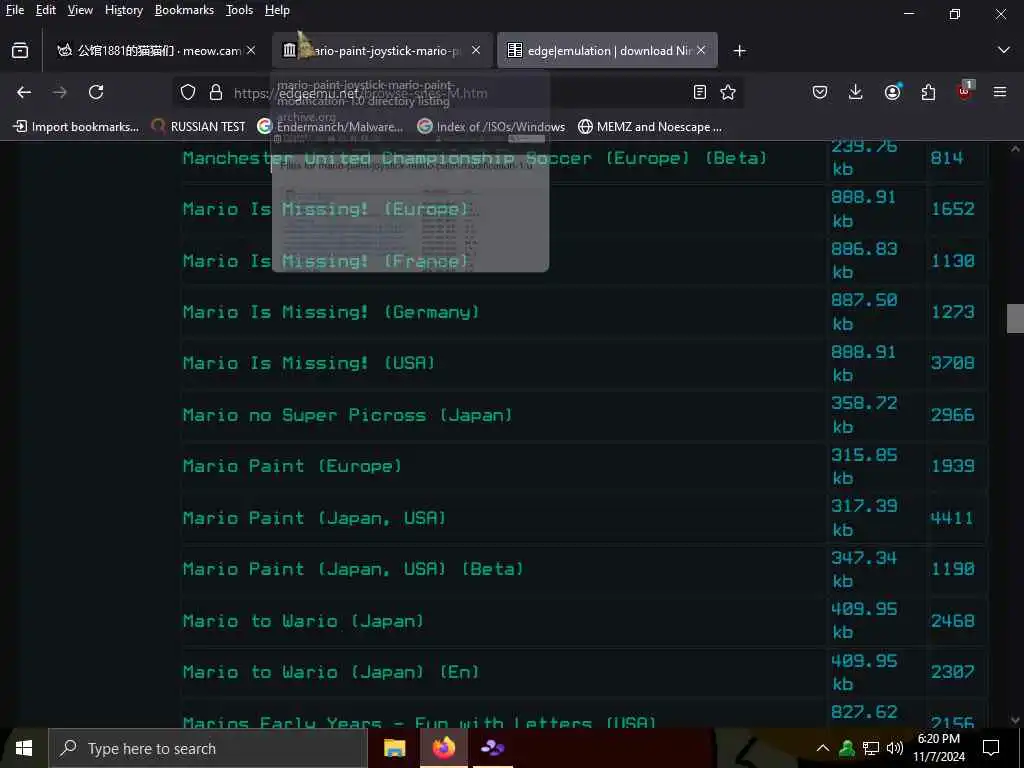Open the Help menu
The height and width of the screenshot is (768, 1024).
[277, 10]
